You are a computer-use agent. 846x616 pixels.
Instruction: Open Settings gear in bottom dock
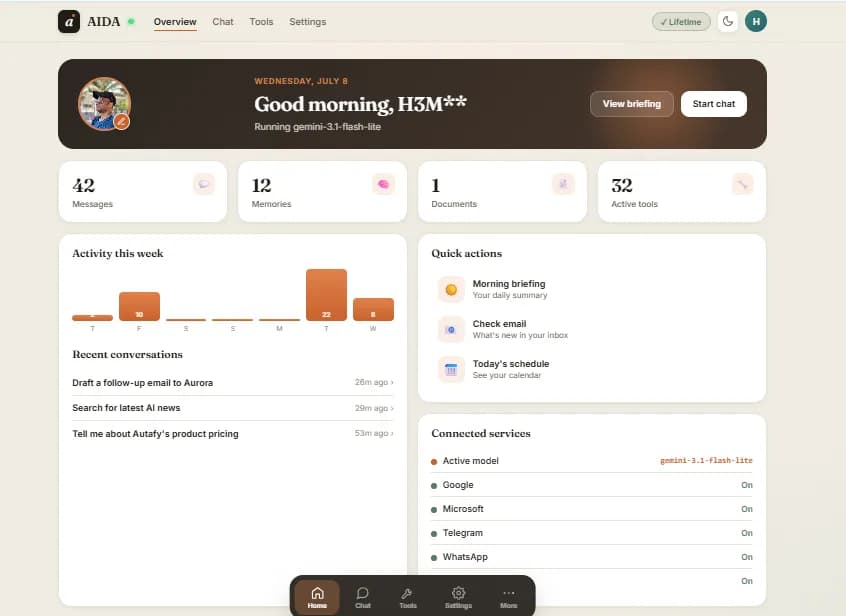pyautogui.click(x=458, y=597)
